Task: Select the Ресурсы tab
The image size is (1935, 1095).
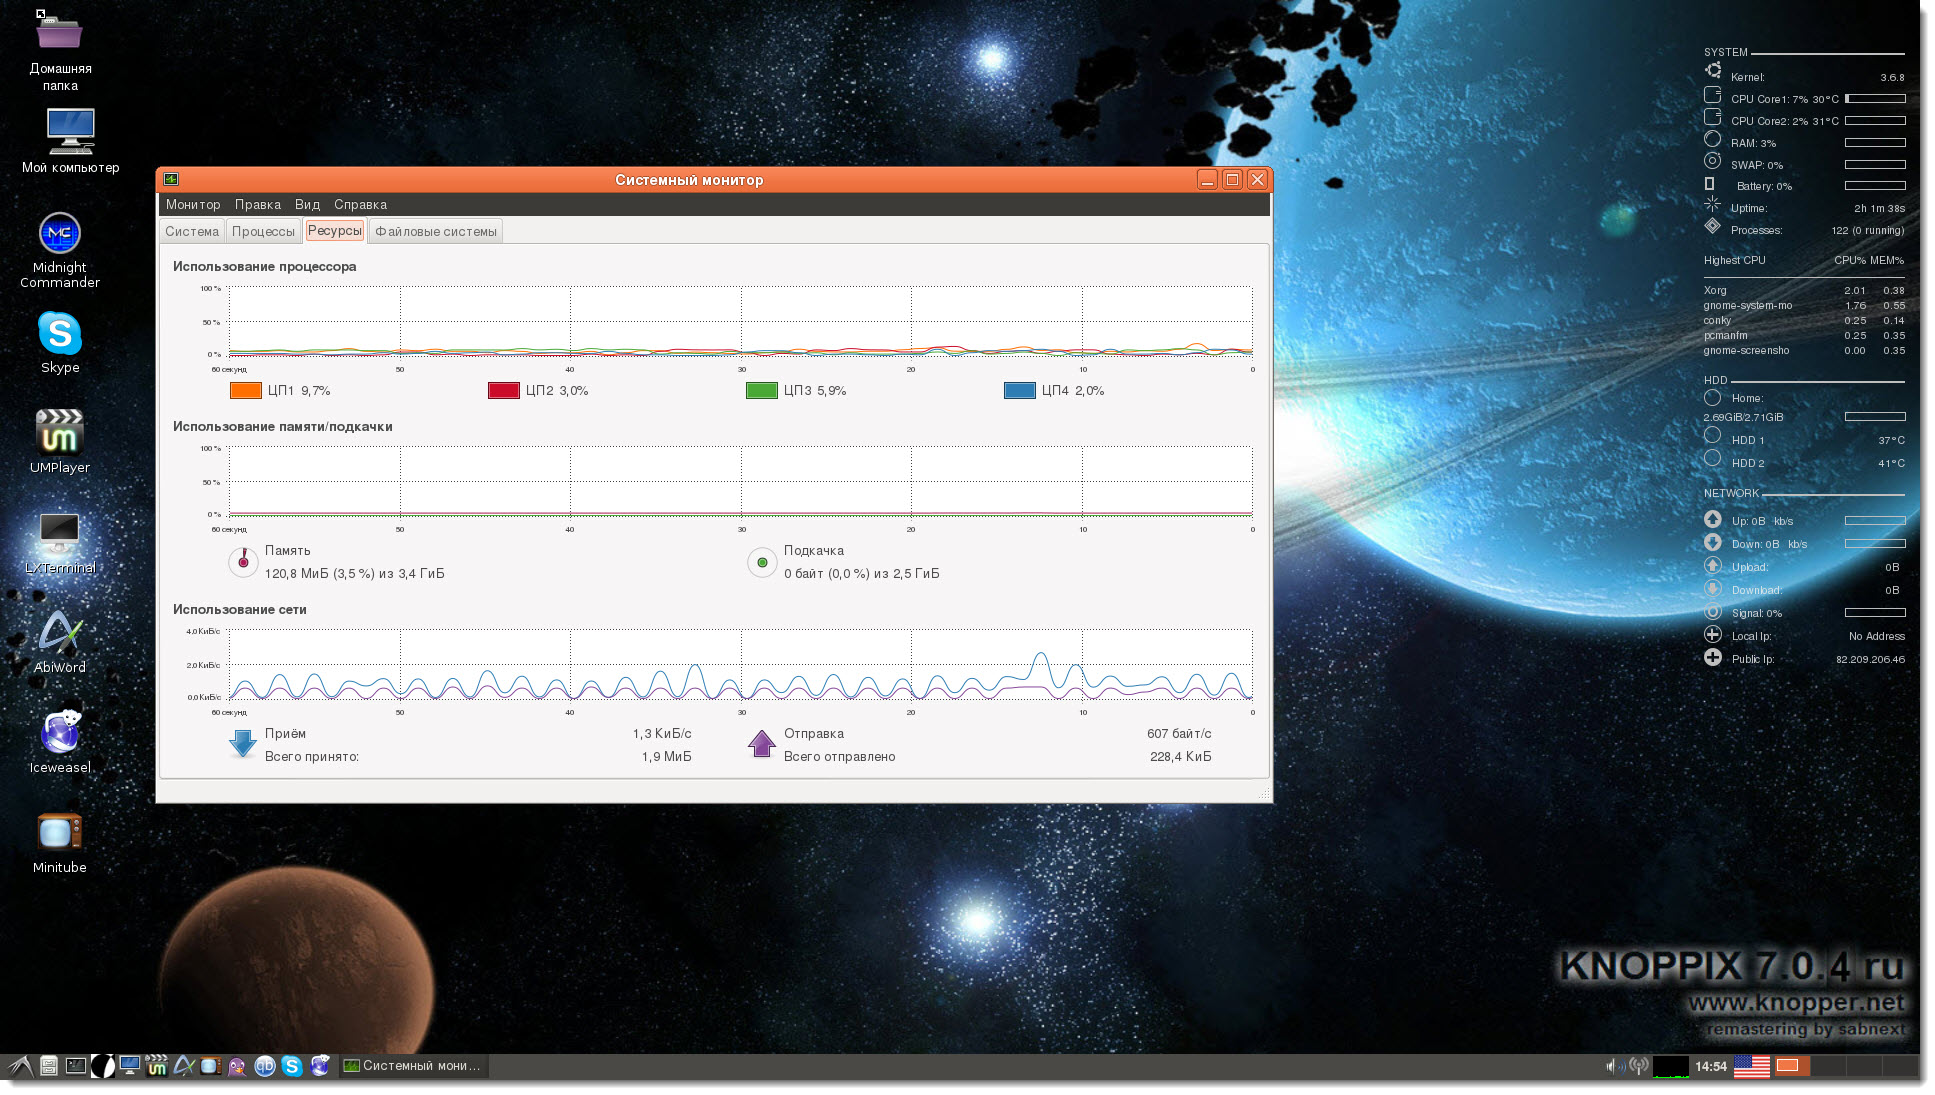Action: pos(334,231)
